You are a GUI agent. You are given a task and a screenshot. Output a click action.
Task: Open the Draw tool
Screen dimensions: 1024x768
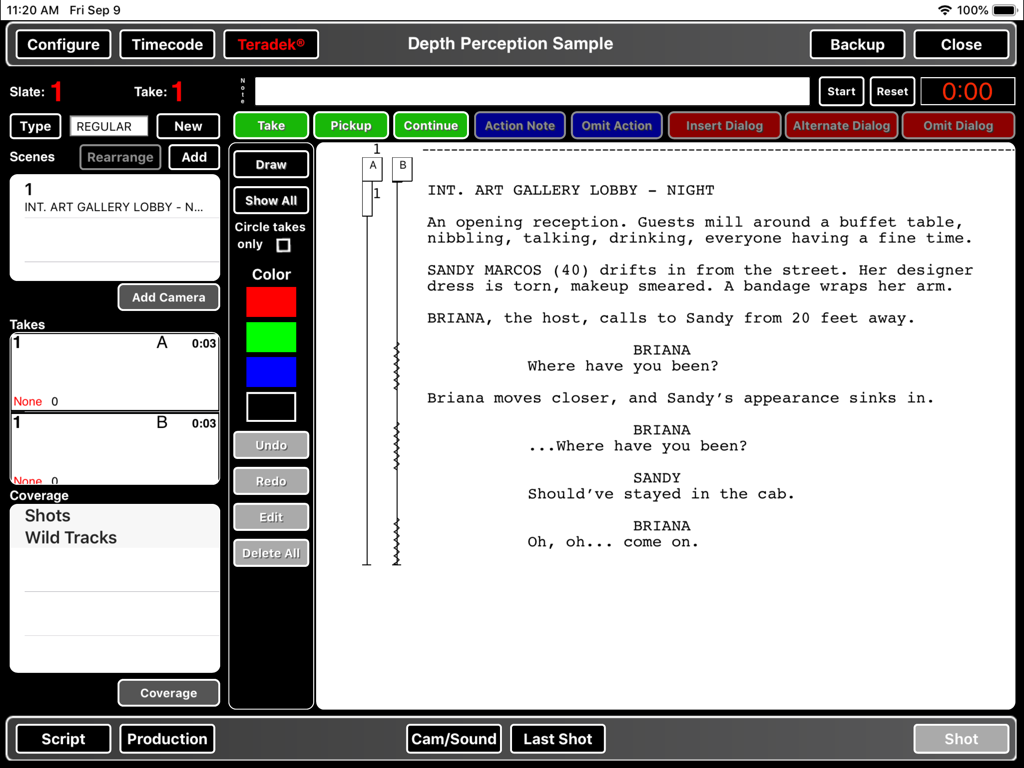[270, 164]
